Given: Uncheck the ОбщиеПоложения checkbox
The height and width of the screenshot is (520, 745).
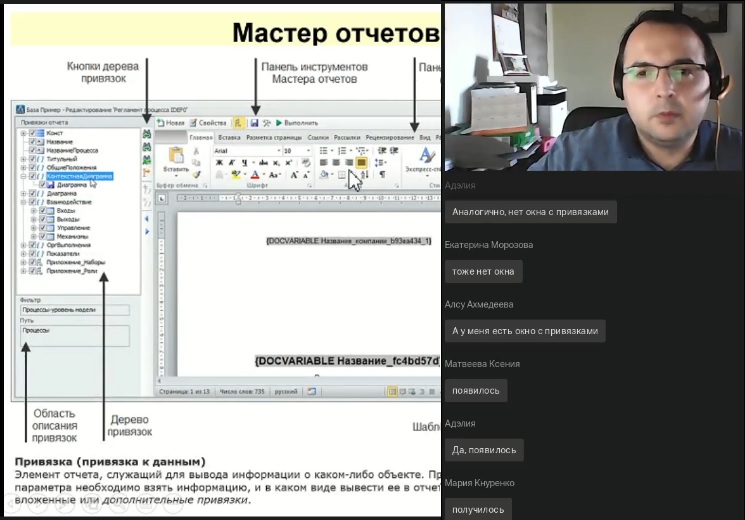Looking at the screenshot, I should pyautogui.click(x=32, y=167).
